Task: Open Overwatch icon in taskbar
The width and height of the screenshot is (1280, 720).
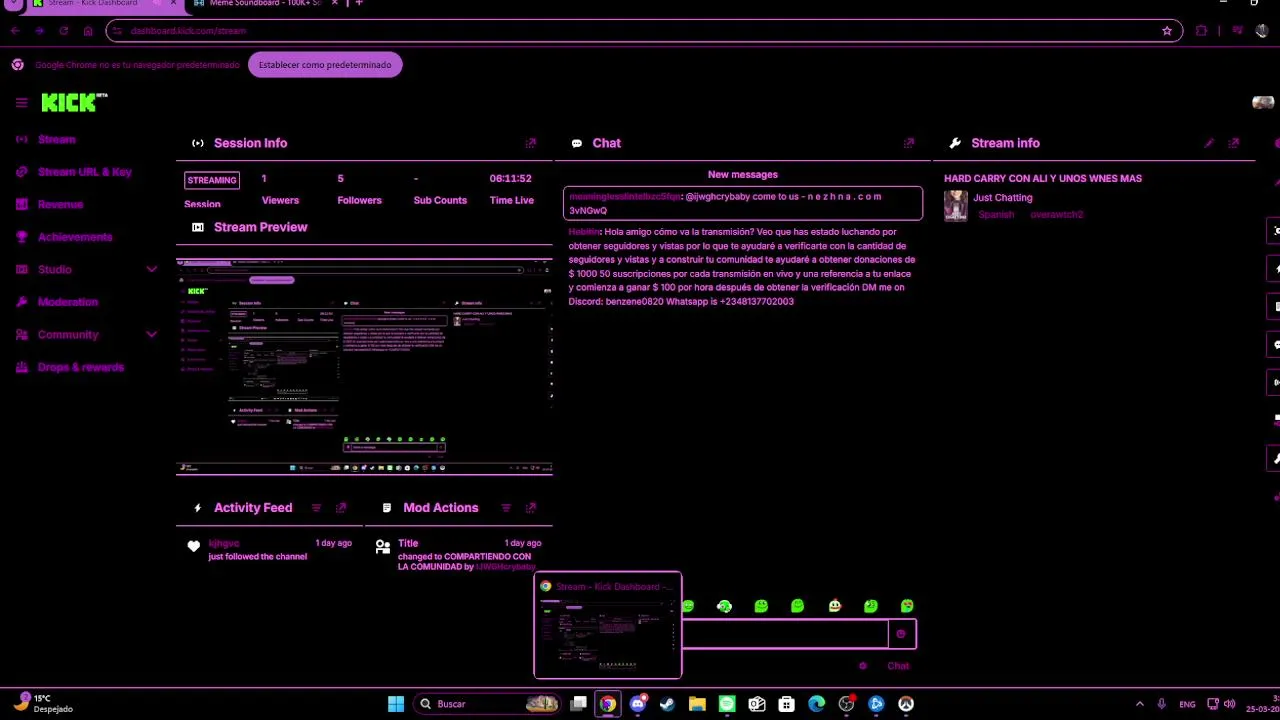Action: point(906,704)
